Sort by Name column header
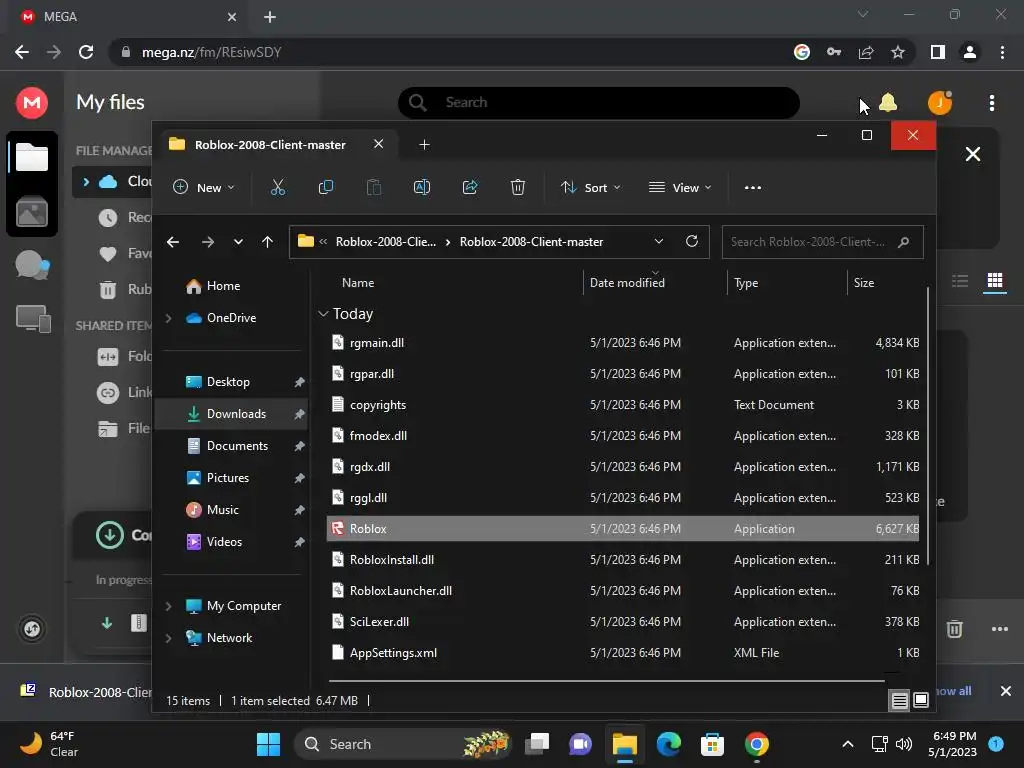 click(x=358, y=283)
